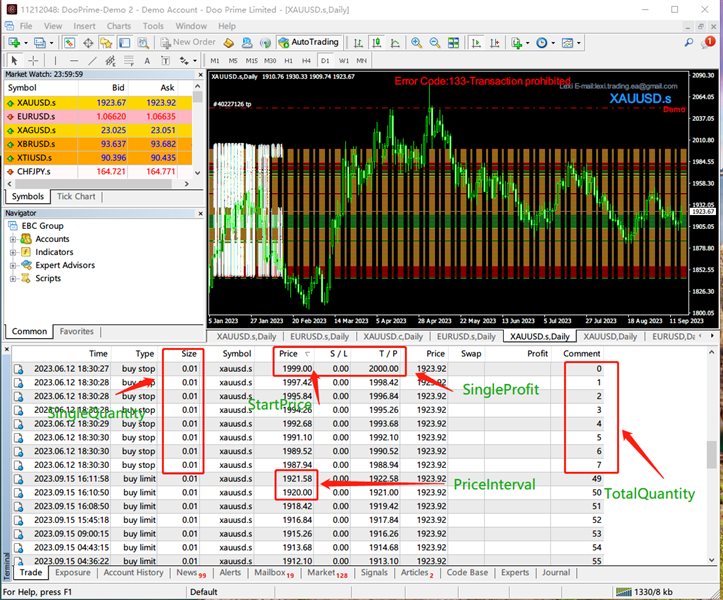
Task: Select the Text Label tool
Action: coord(165,60)
